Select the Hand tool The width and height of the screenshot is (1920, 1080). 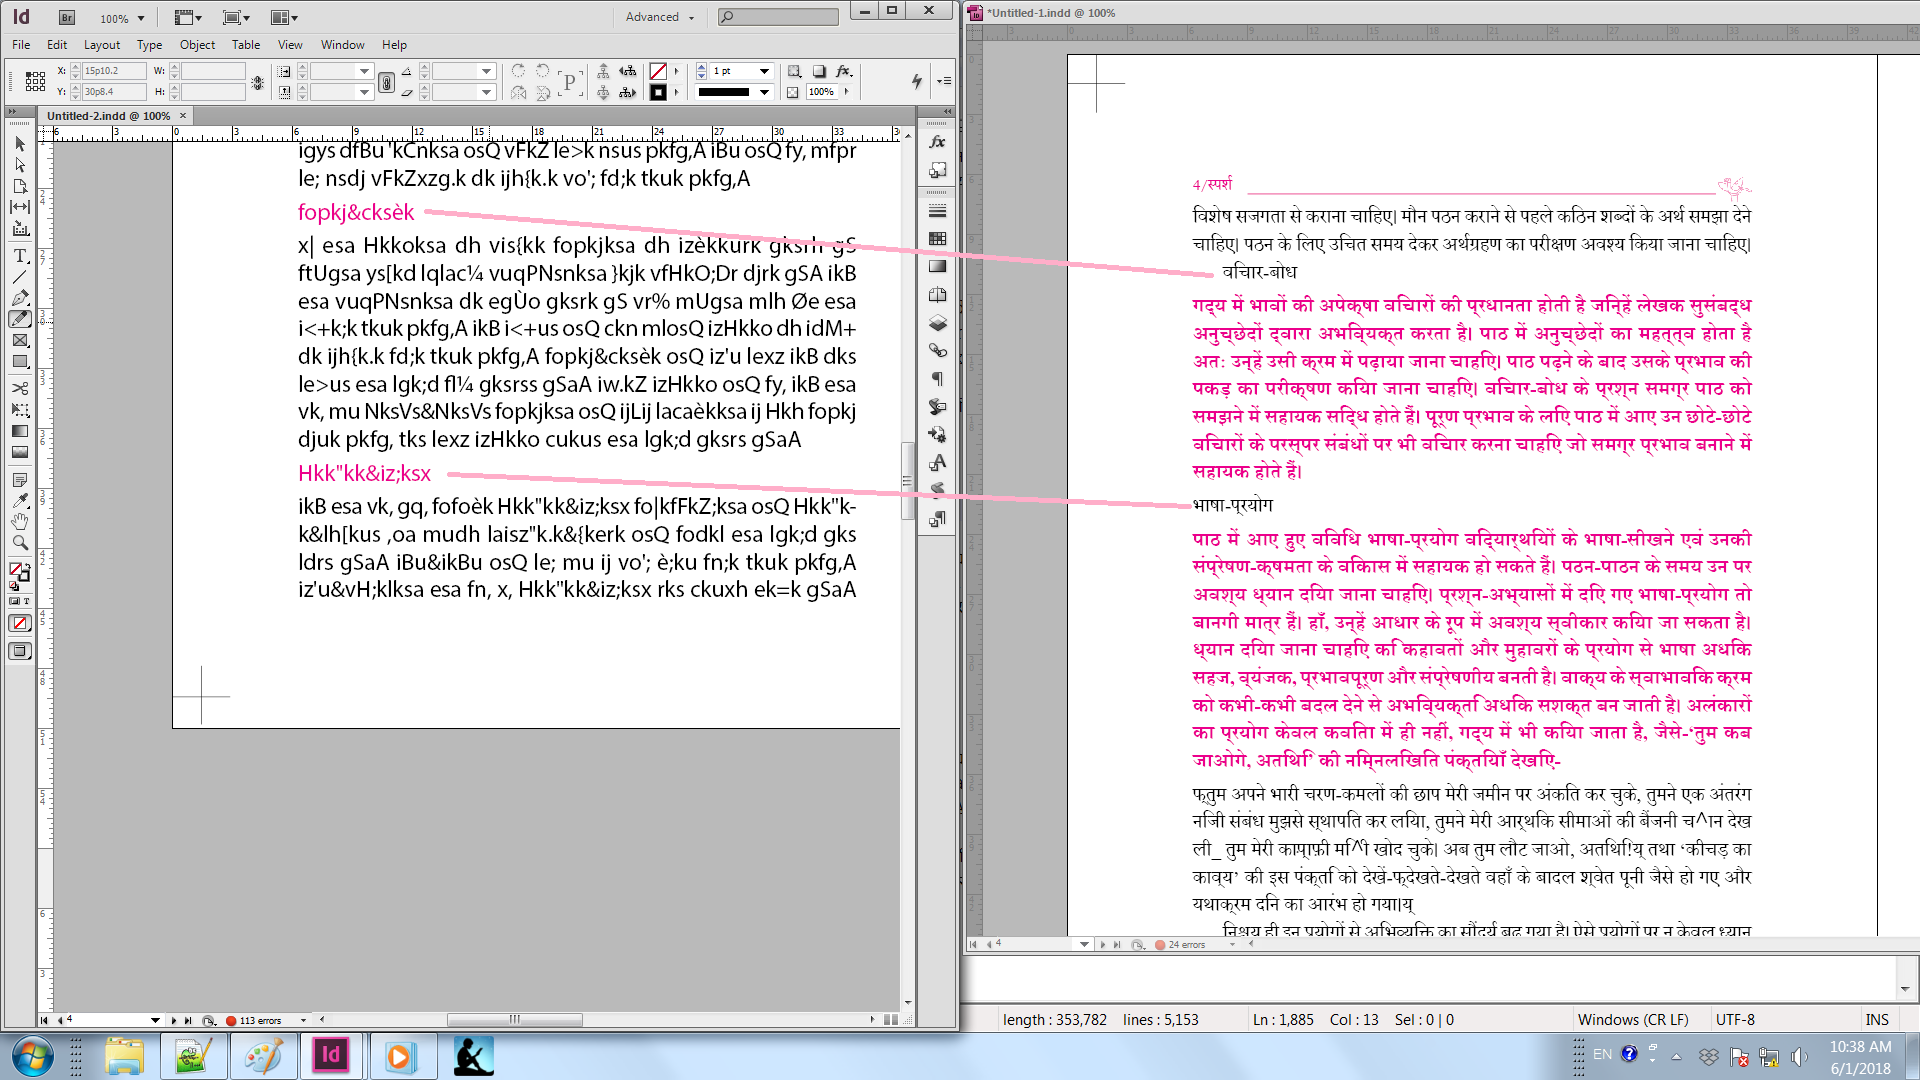(x=20, y=522)
